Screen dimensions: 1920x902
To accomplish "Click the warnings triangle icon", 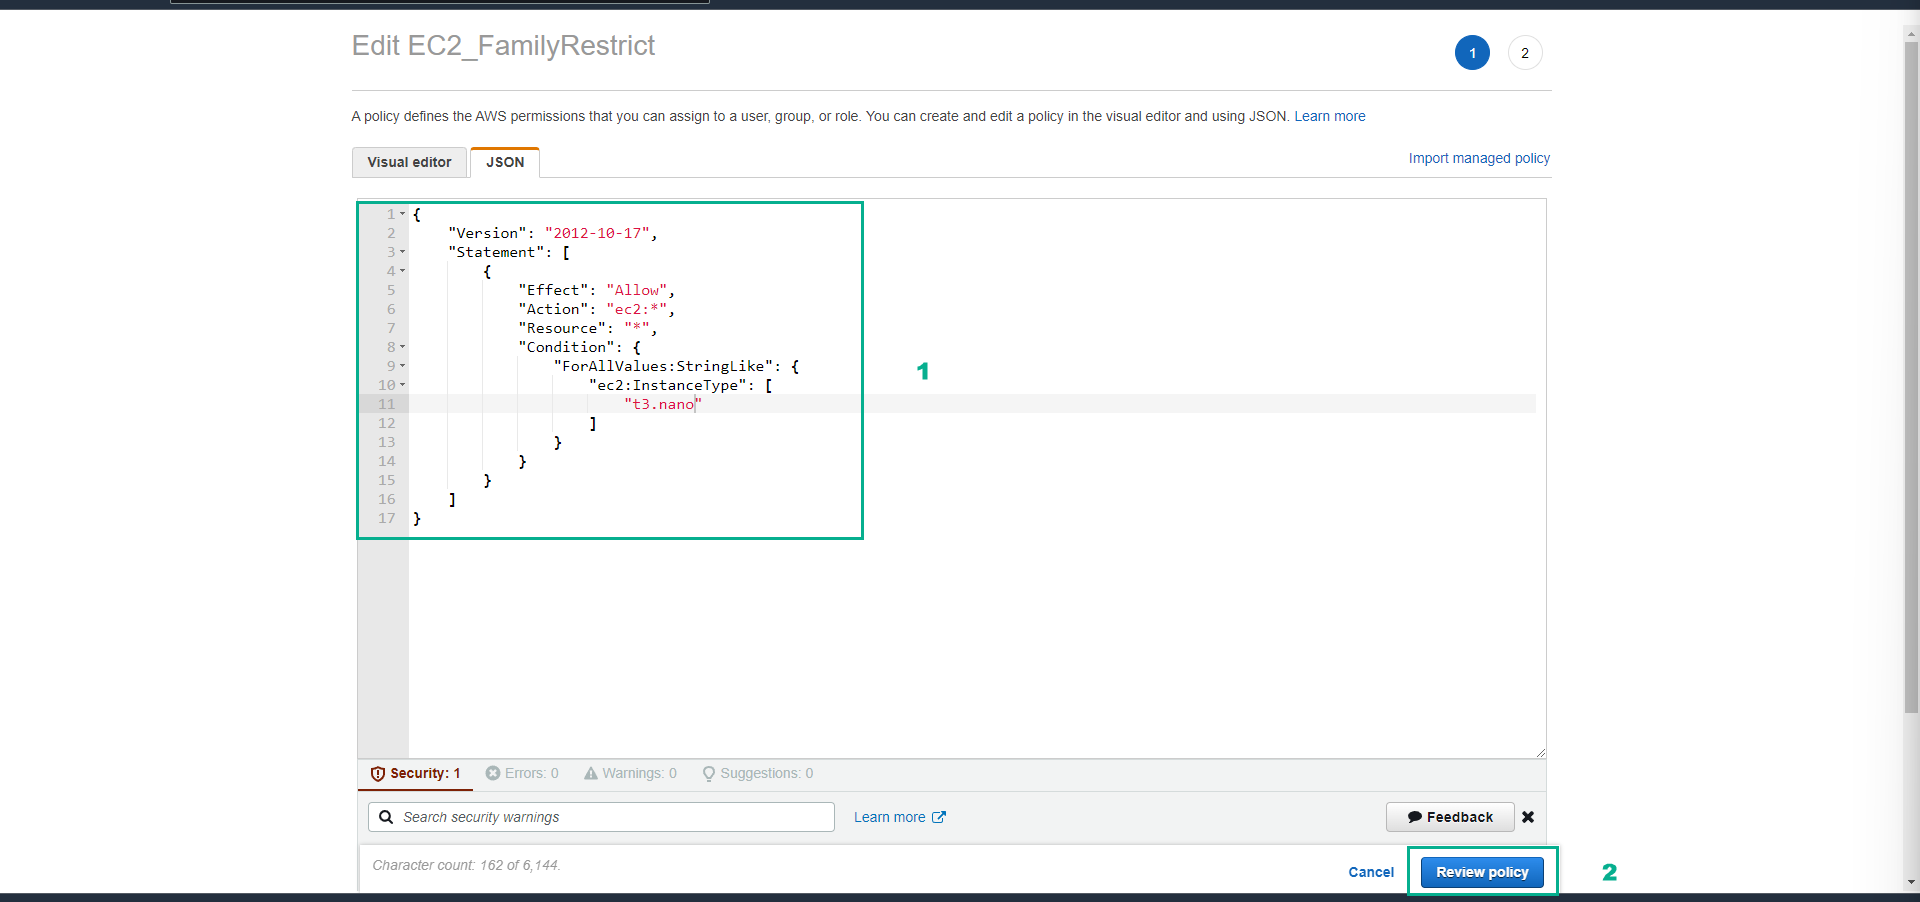I will [x=591, y=773].
